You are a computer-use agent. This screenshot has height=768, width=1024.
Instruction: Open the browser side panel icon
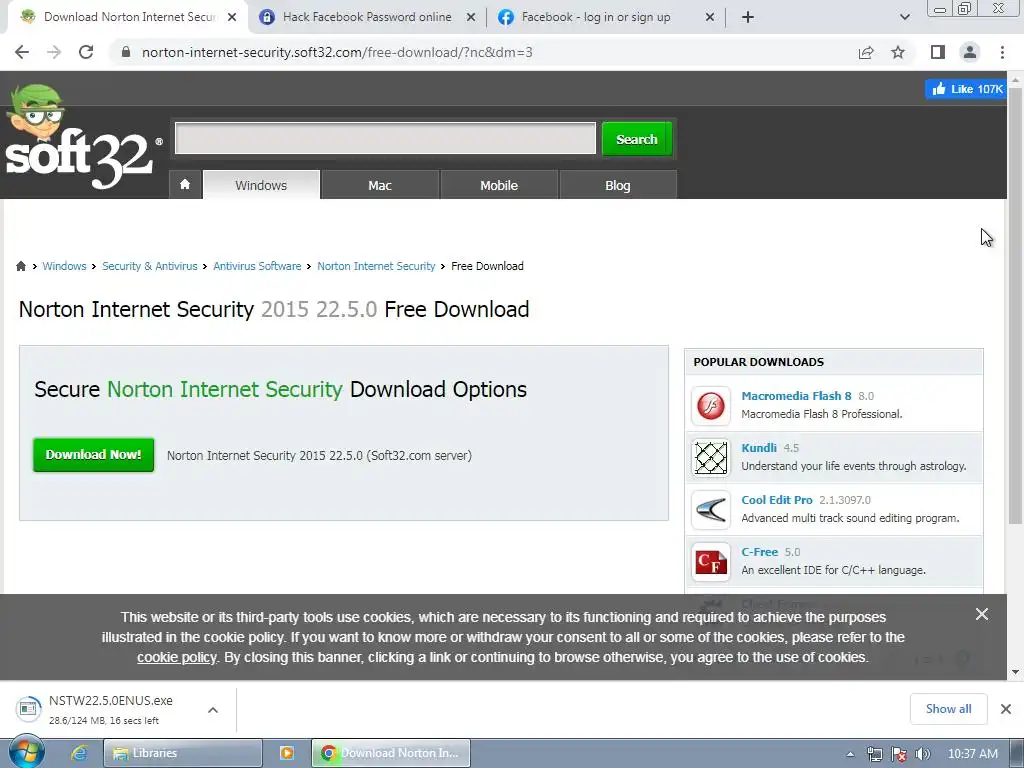click(938, 52)
